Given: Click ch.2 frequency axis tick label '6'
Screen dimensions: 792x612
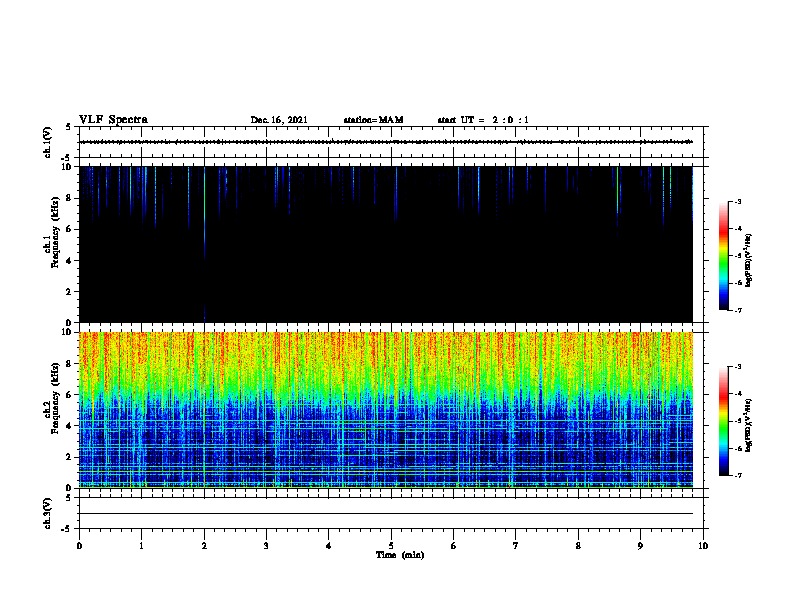Looking at the screenshot, I should point(69,395).
